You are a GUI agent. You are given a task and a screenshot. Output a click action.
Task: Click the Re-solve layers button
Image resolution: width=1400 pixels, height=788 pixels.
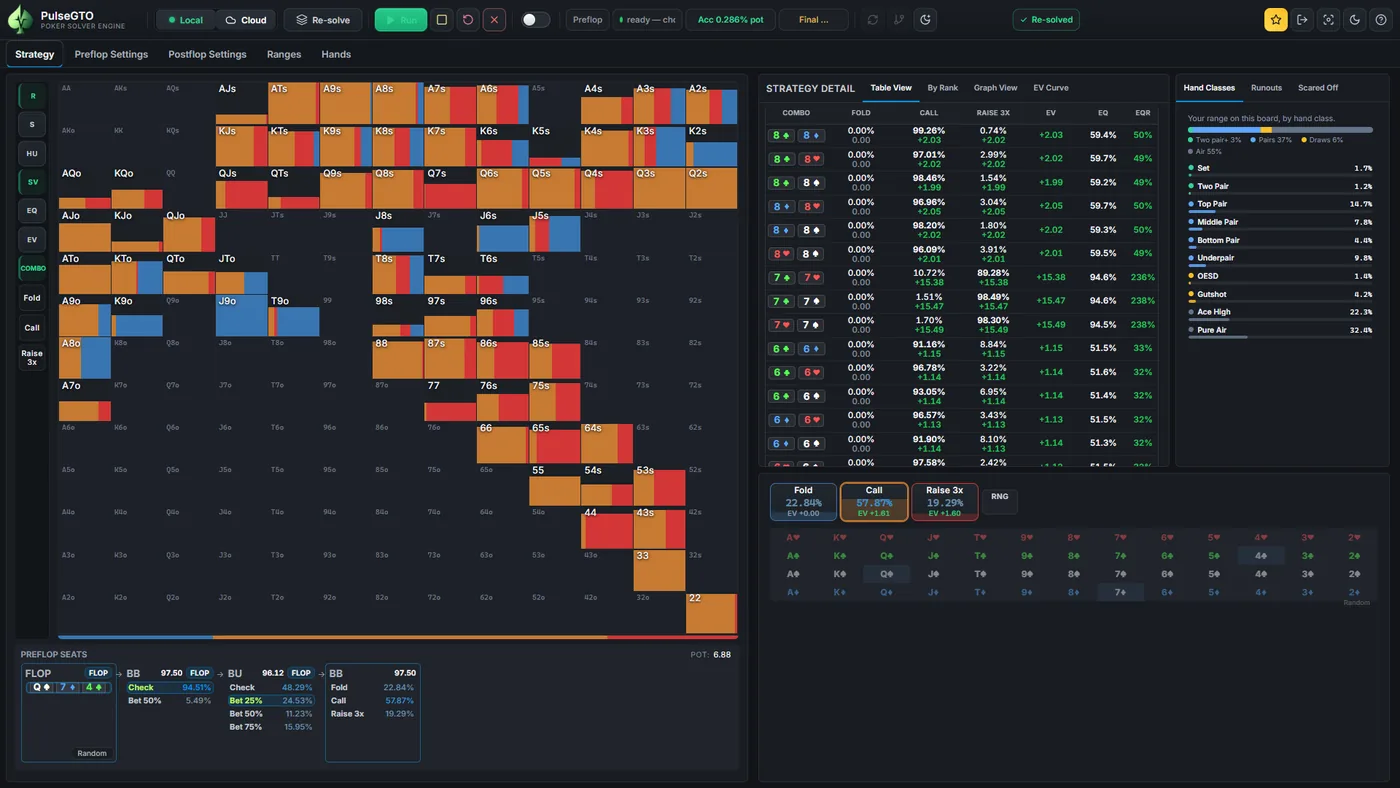pyautogui.click(x=323, y=20)
